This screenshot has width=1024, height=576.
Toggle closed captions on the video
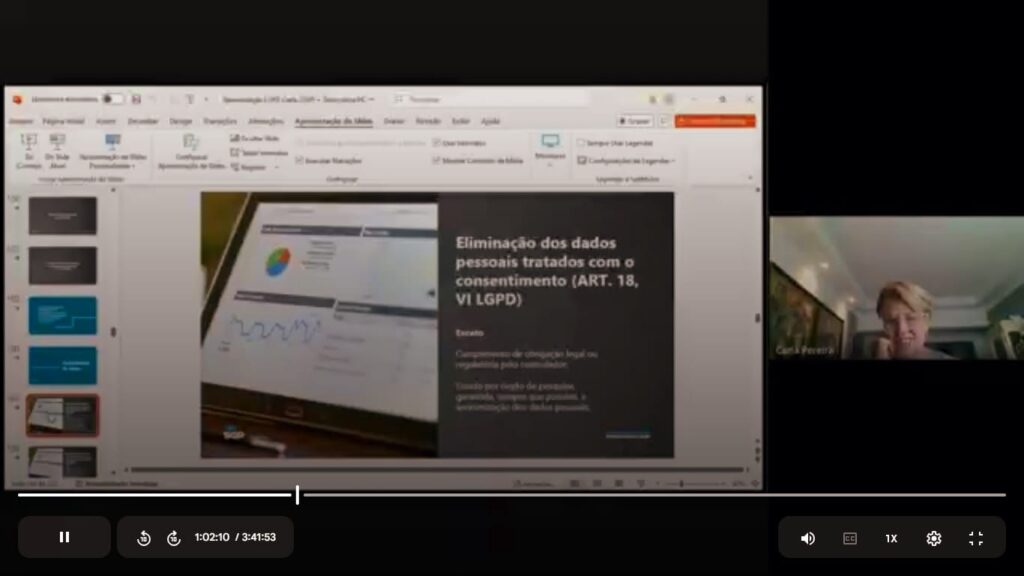(x=850, y=538)
